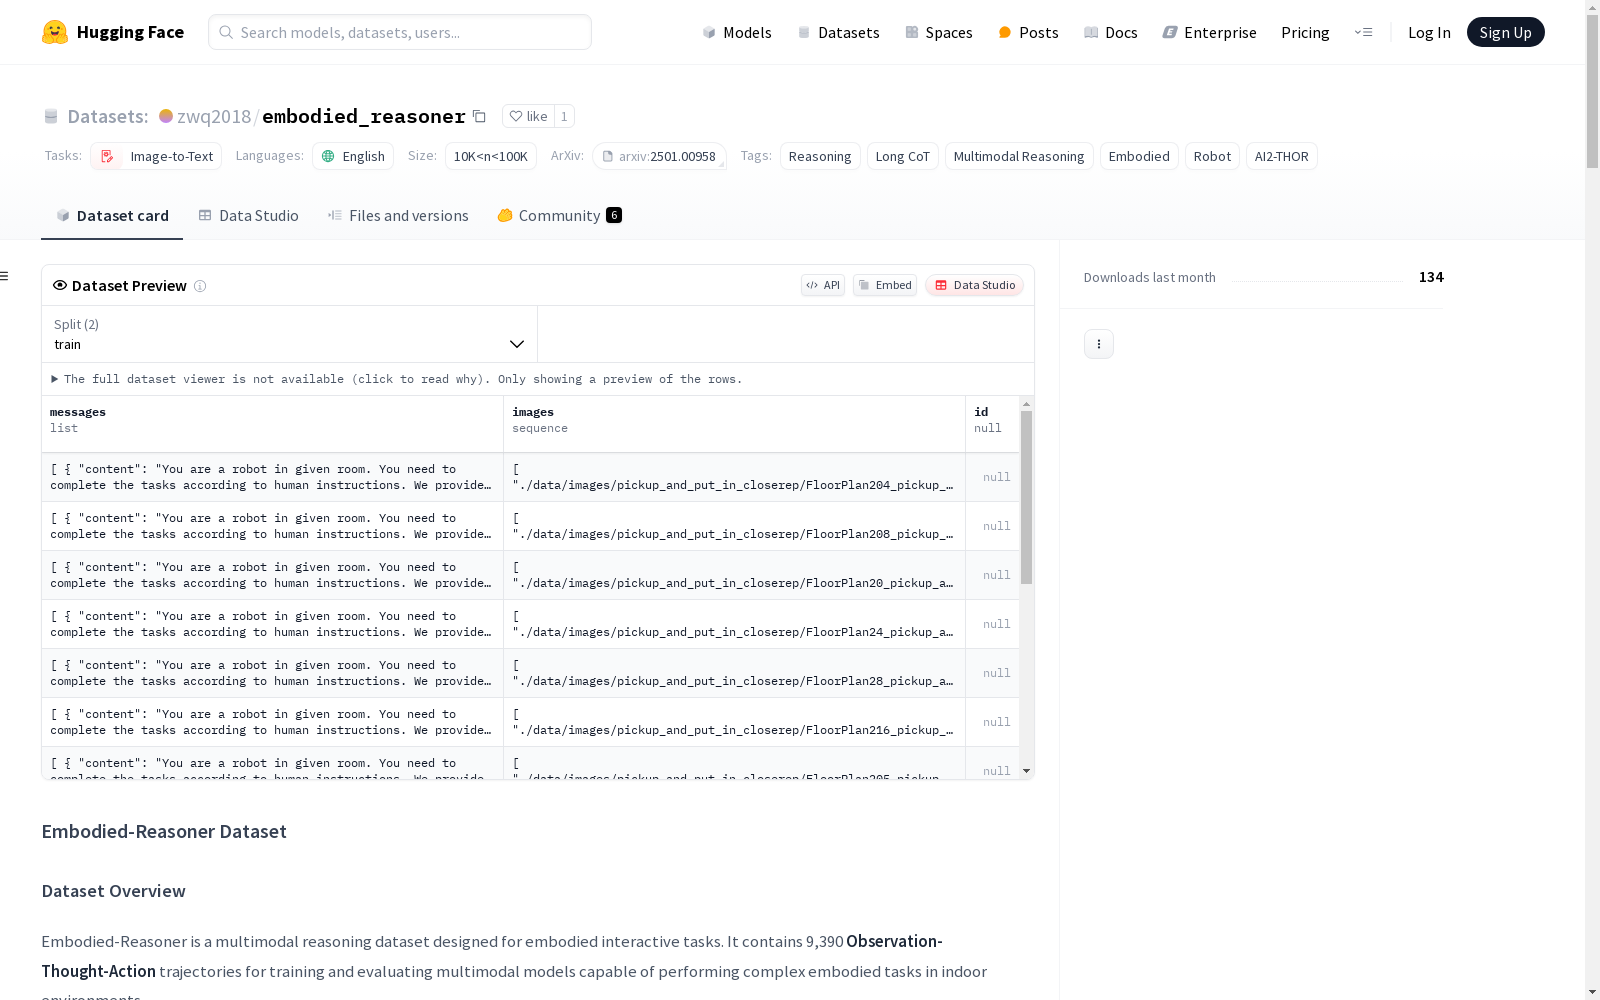Open the Docs navigation link
Image resolution: width=1600 pixels, height=1000 pixels.
coord(1110,32)
